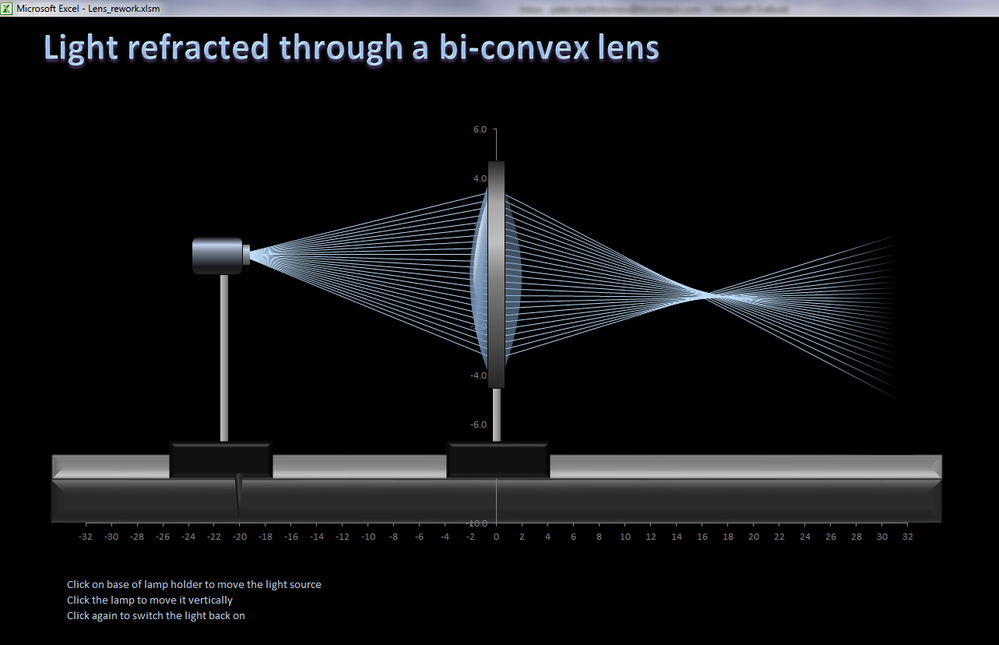The height and width of the screenshot is (645, 999).
Task: Click the title Light refracted through a bi-convex lens
Action: point(348,46)
